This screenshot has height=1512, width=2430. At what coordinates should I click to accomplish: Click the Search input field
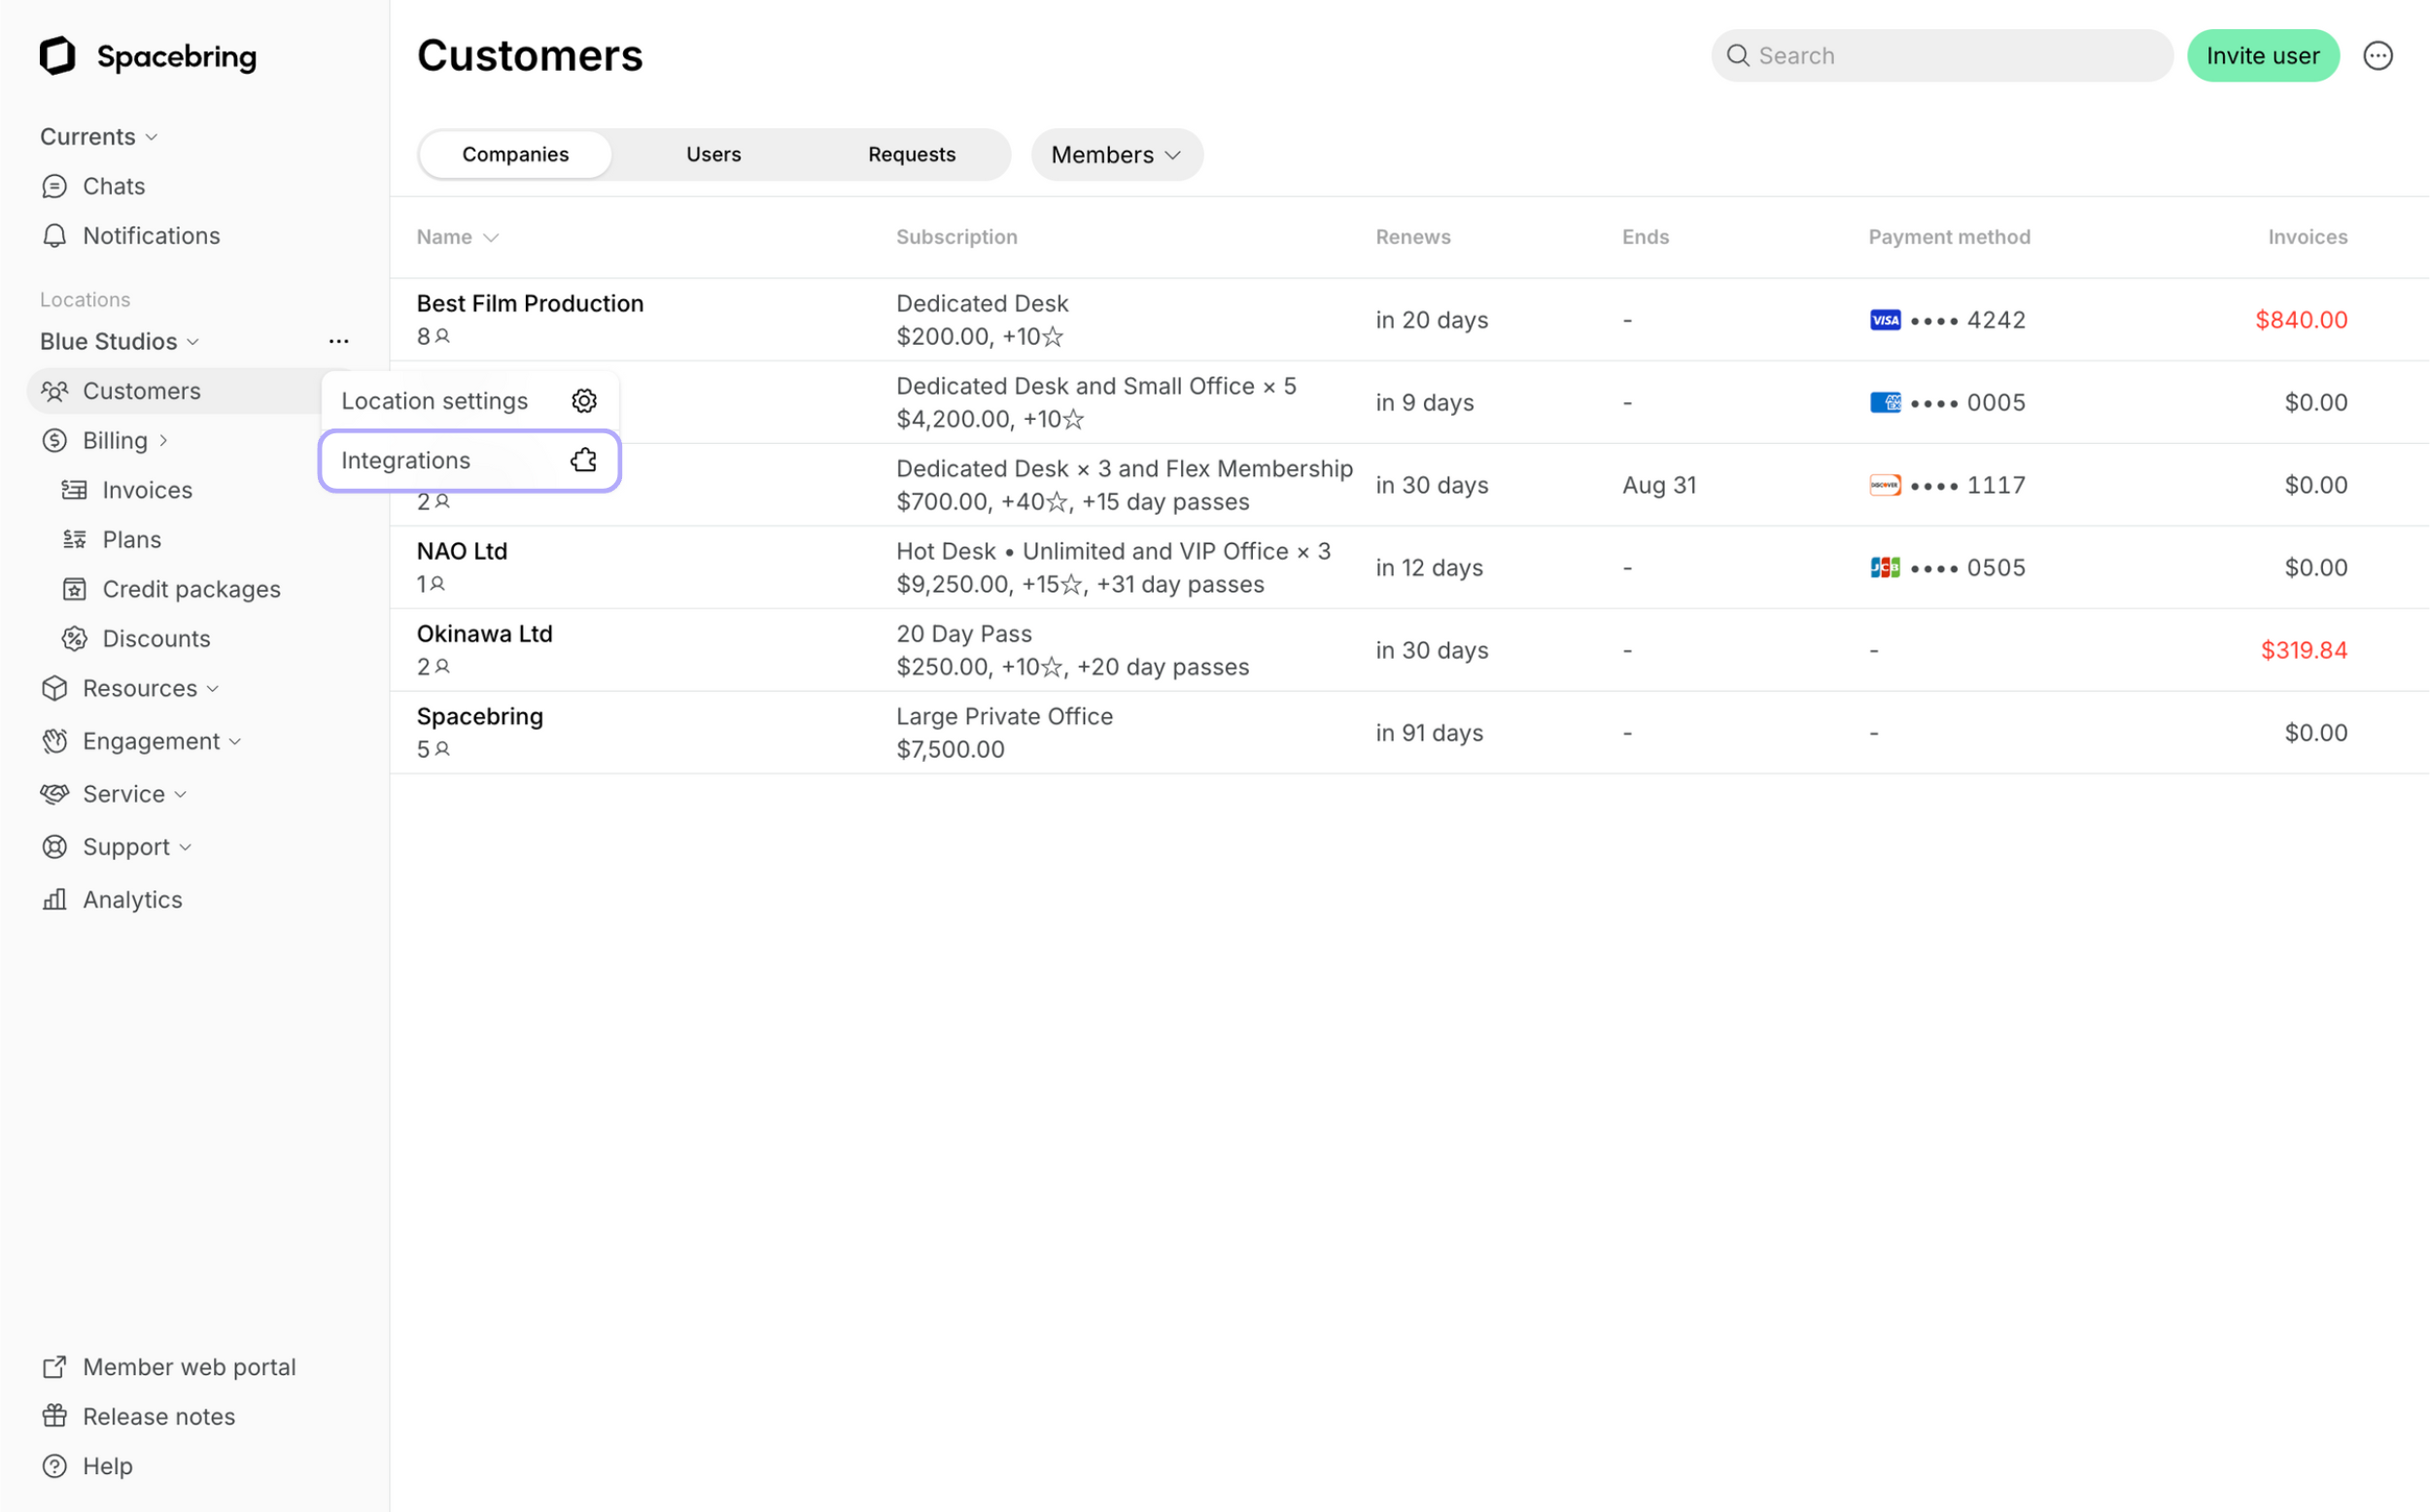1942,56
